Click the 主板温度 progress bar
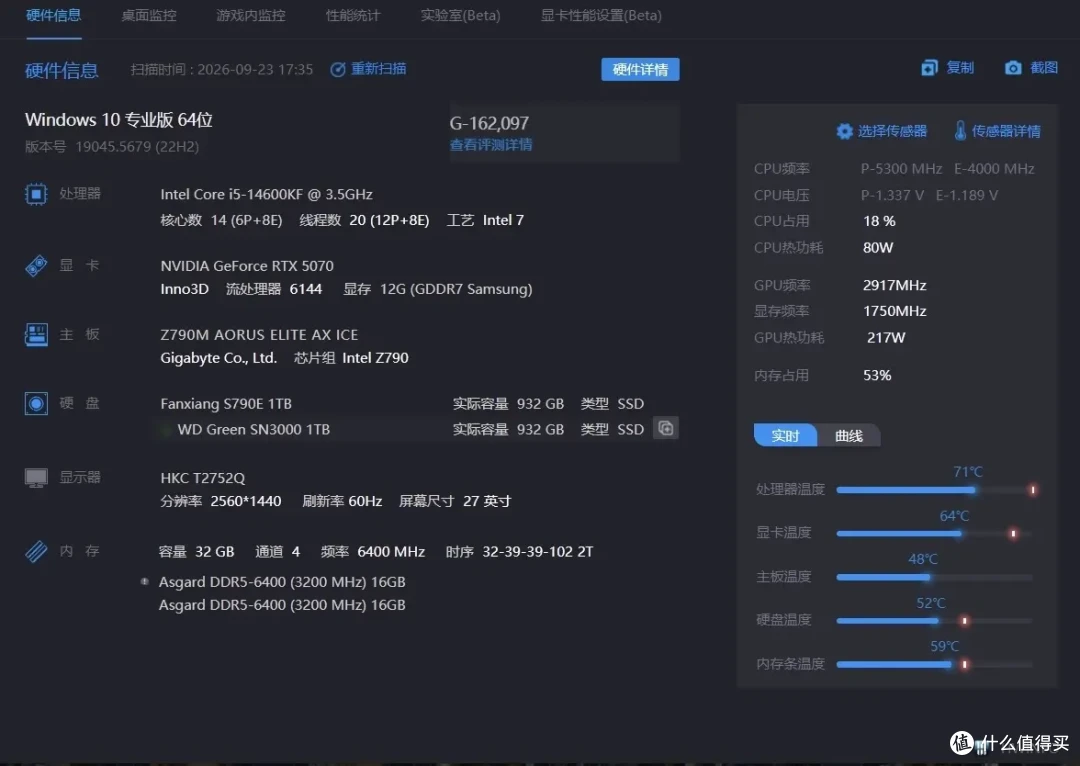 (935, 577)
